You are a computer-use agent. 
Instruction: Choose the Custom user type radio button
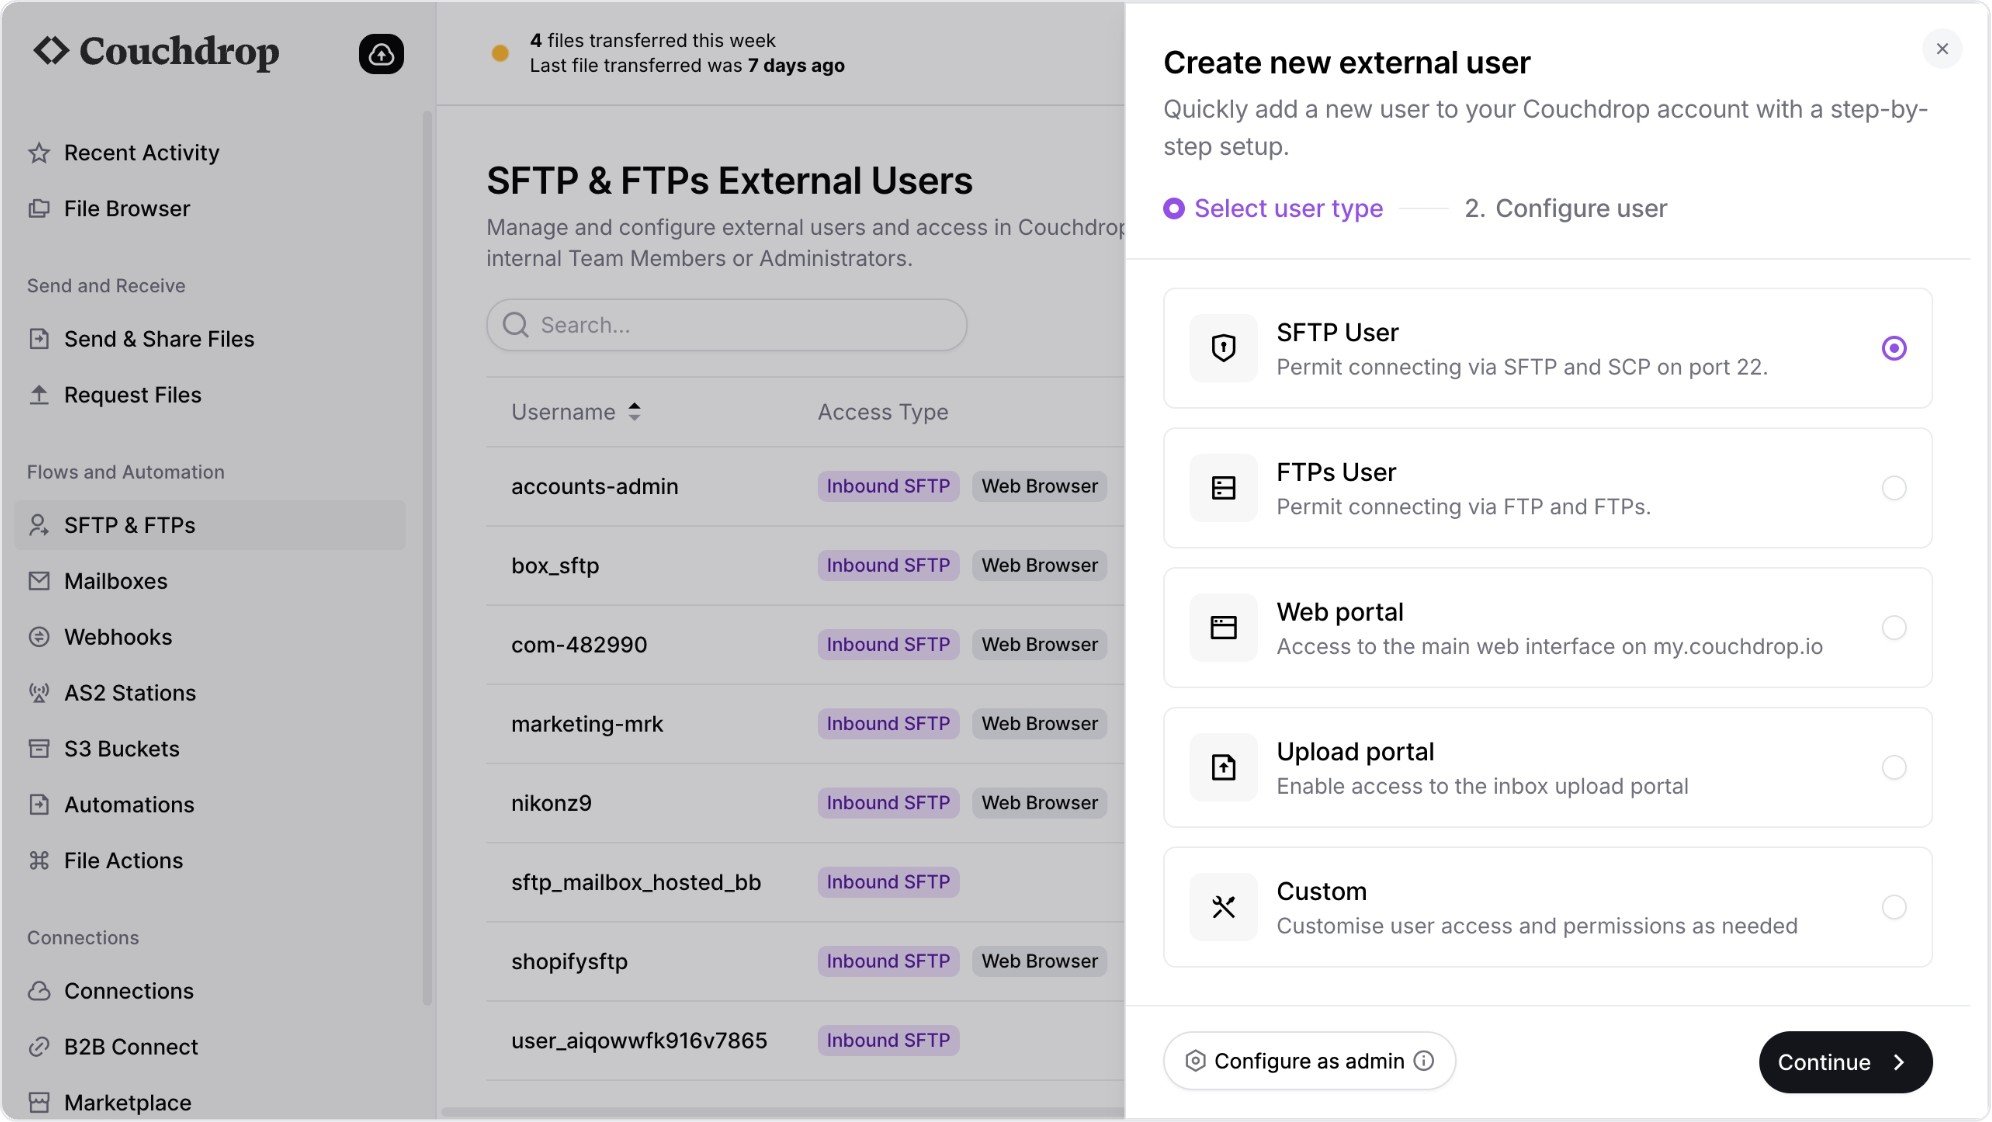(1893, 907)
